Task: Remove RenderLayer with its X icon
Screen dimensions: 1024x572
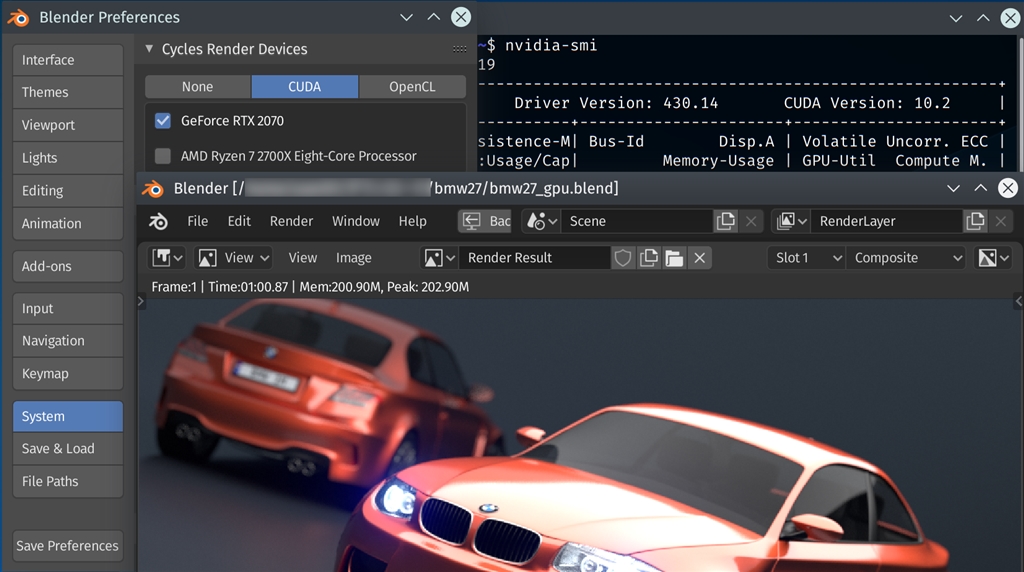Action: point(1000,221)
